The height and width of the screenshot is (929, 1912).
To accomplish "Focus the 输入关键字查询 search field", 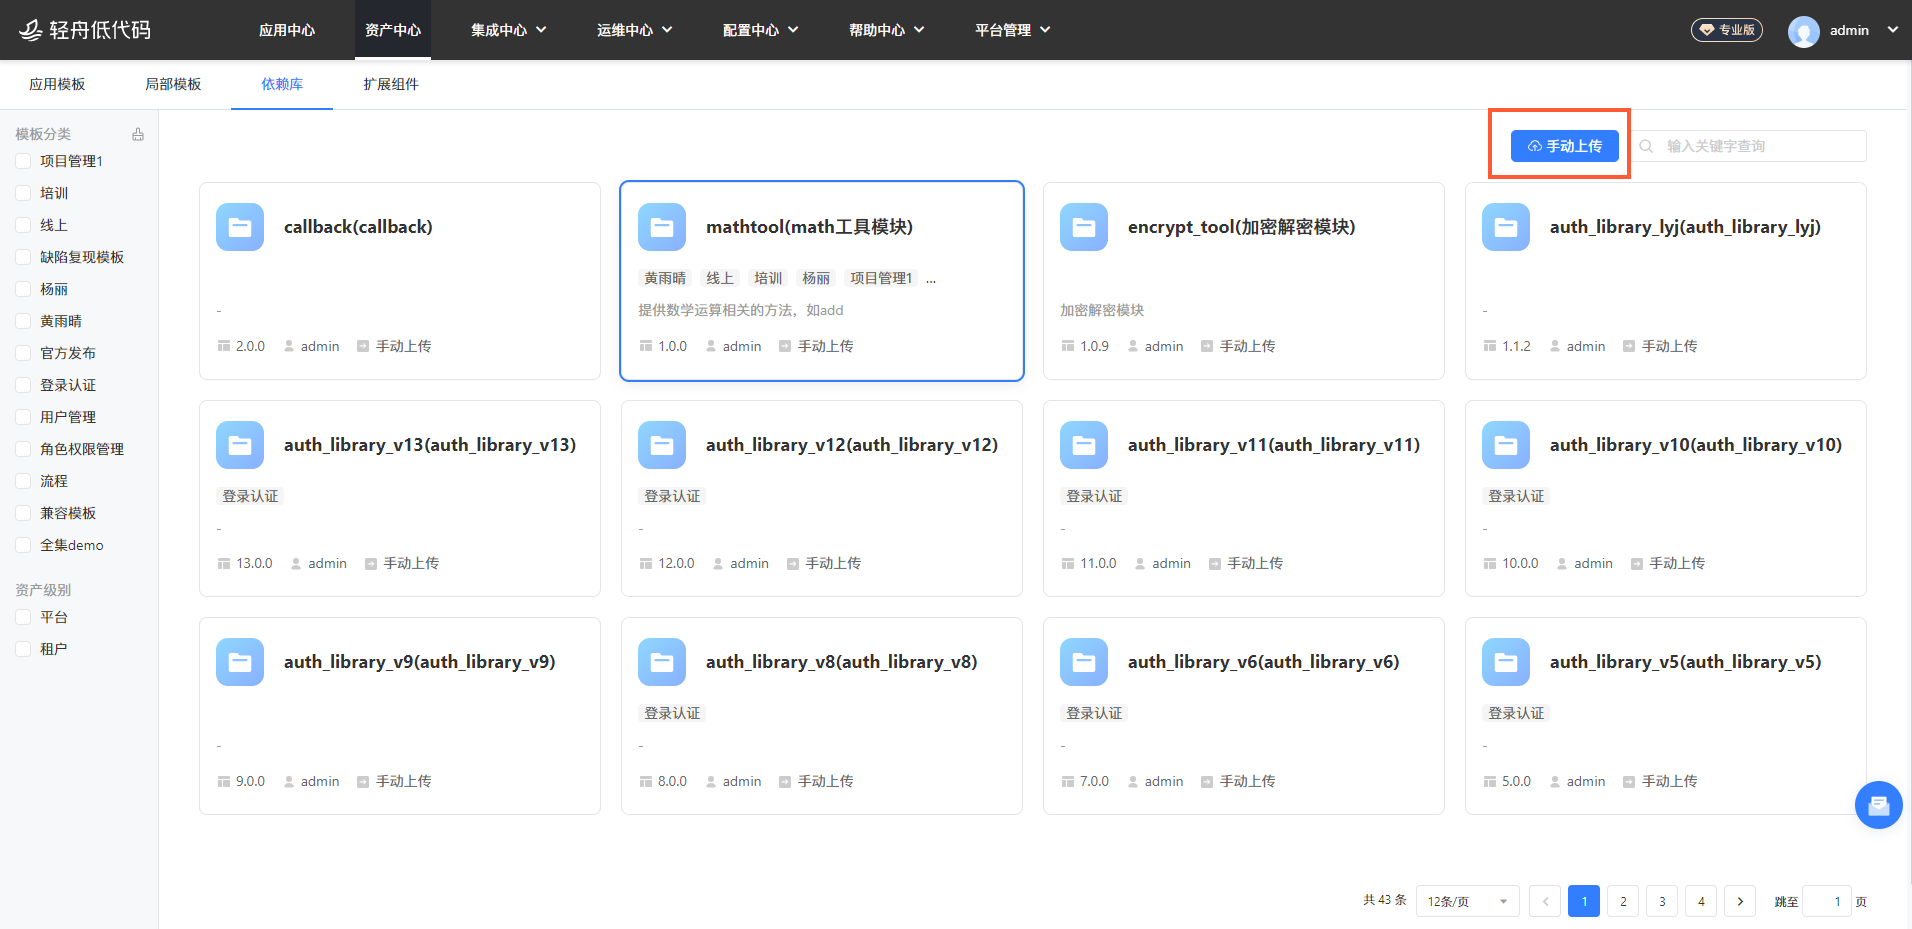I will (x=1748, y=146).
